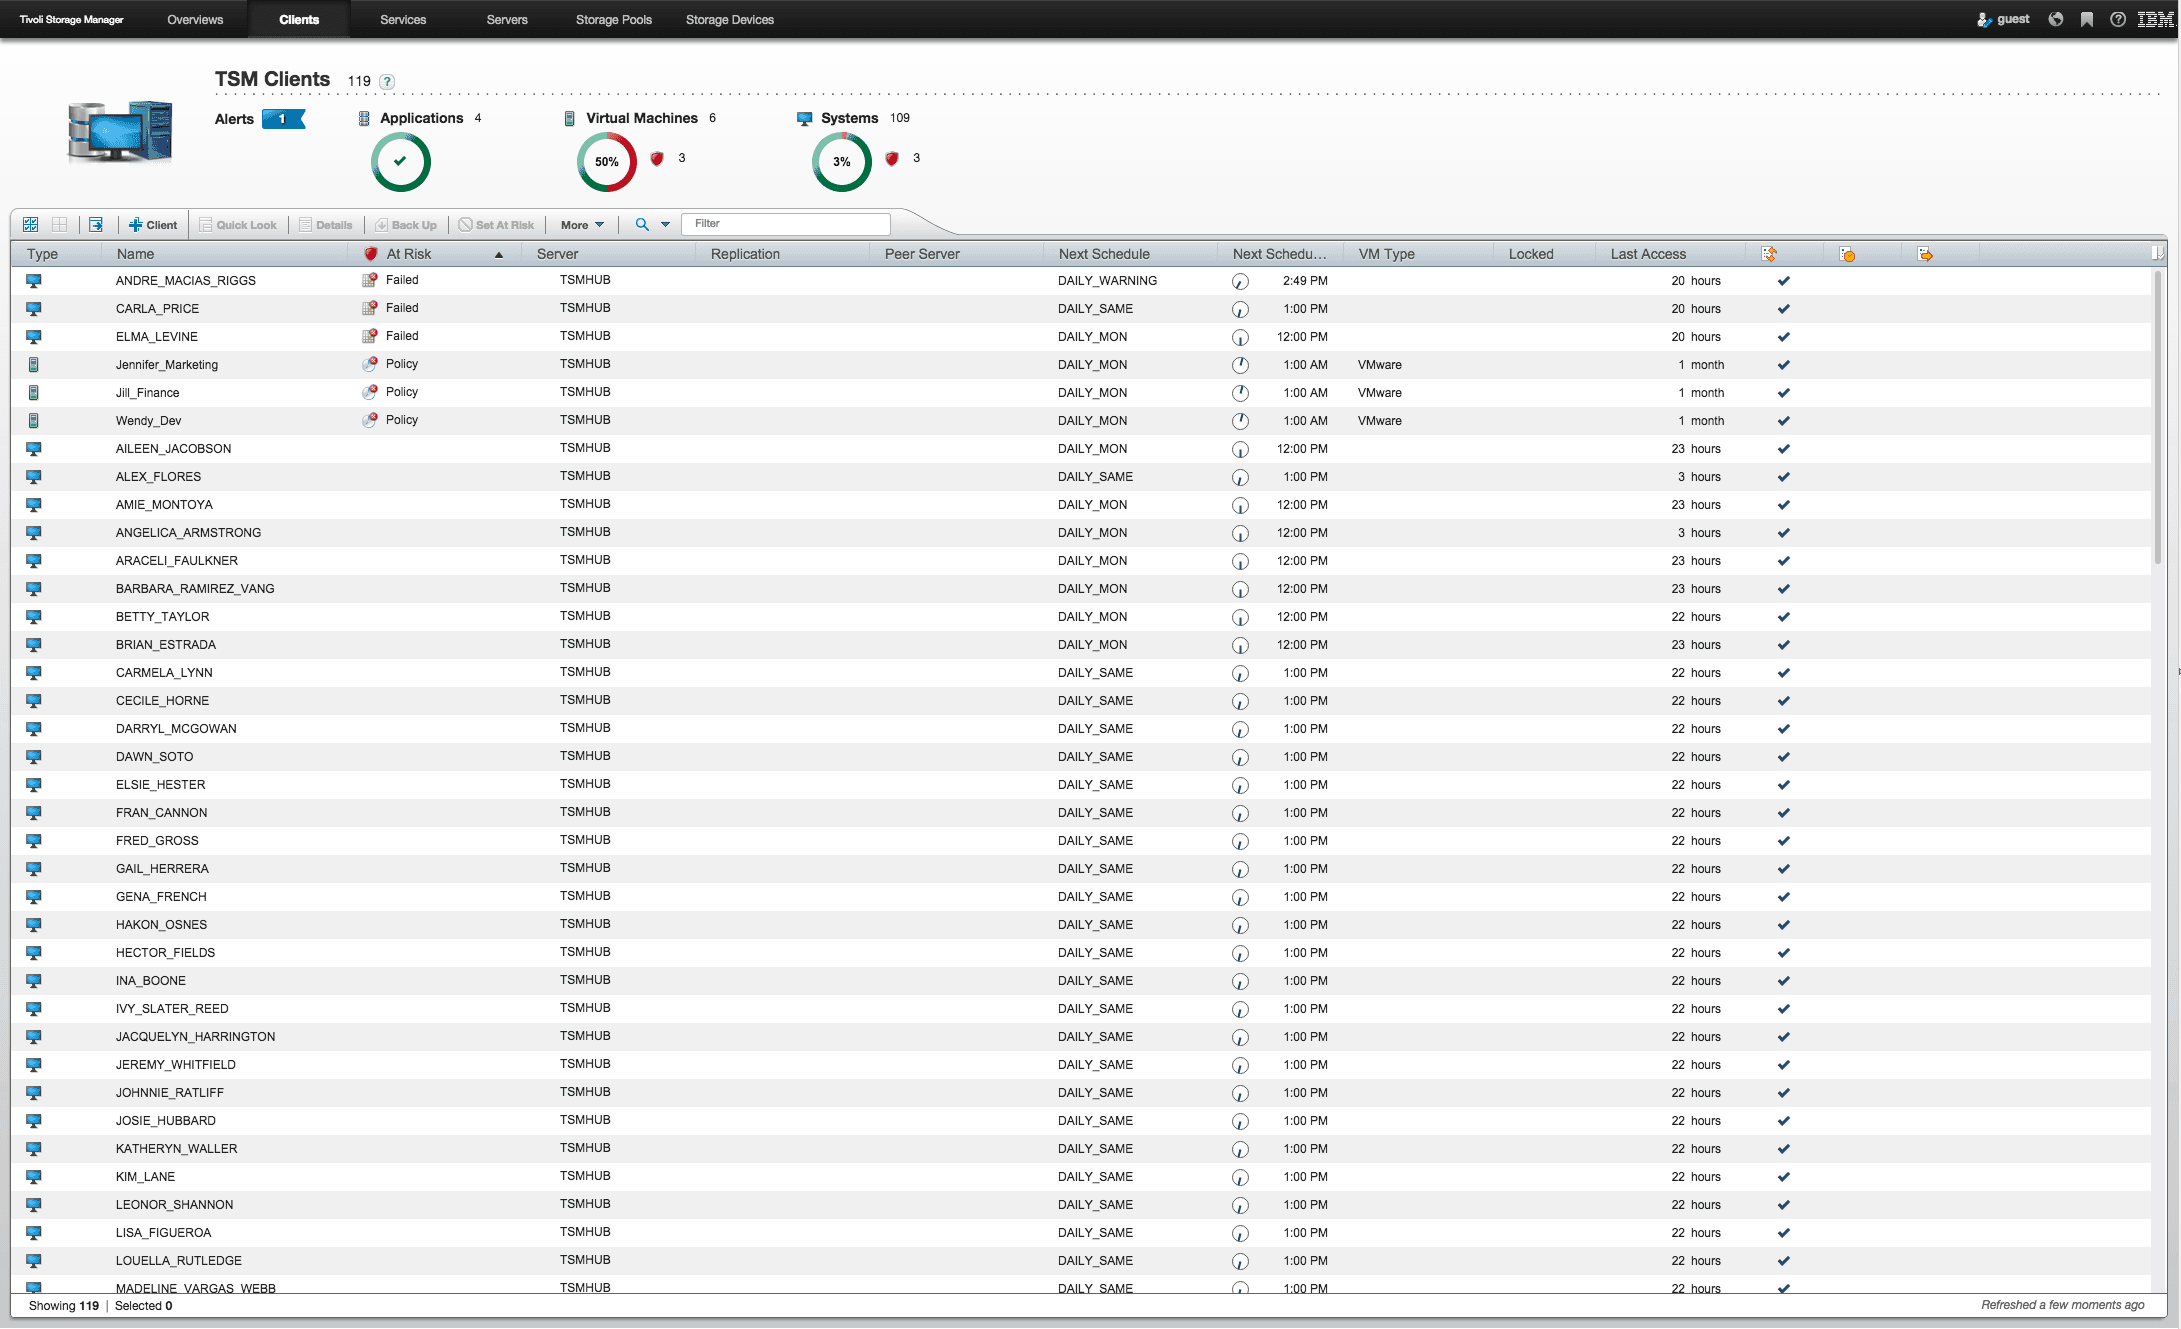This screenshot has height=1329, width=2181.
Task: Open the Overviews menu item
Action: (193, 19)
